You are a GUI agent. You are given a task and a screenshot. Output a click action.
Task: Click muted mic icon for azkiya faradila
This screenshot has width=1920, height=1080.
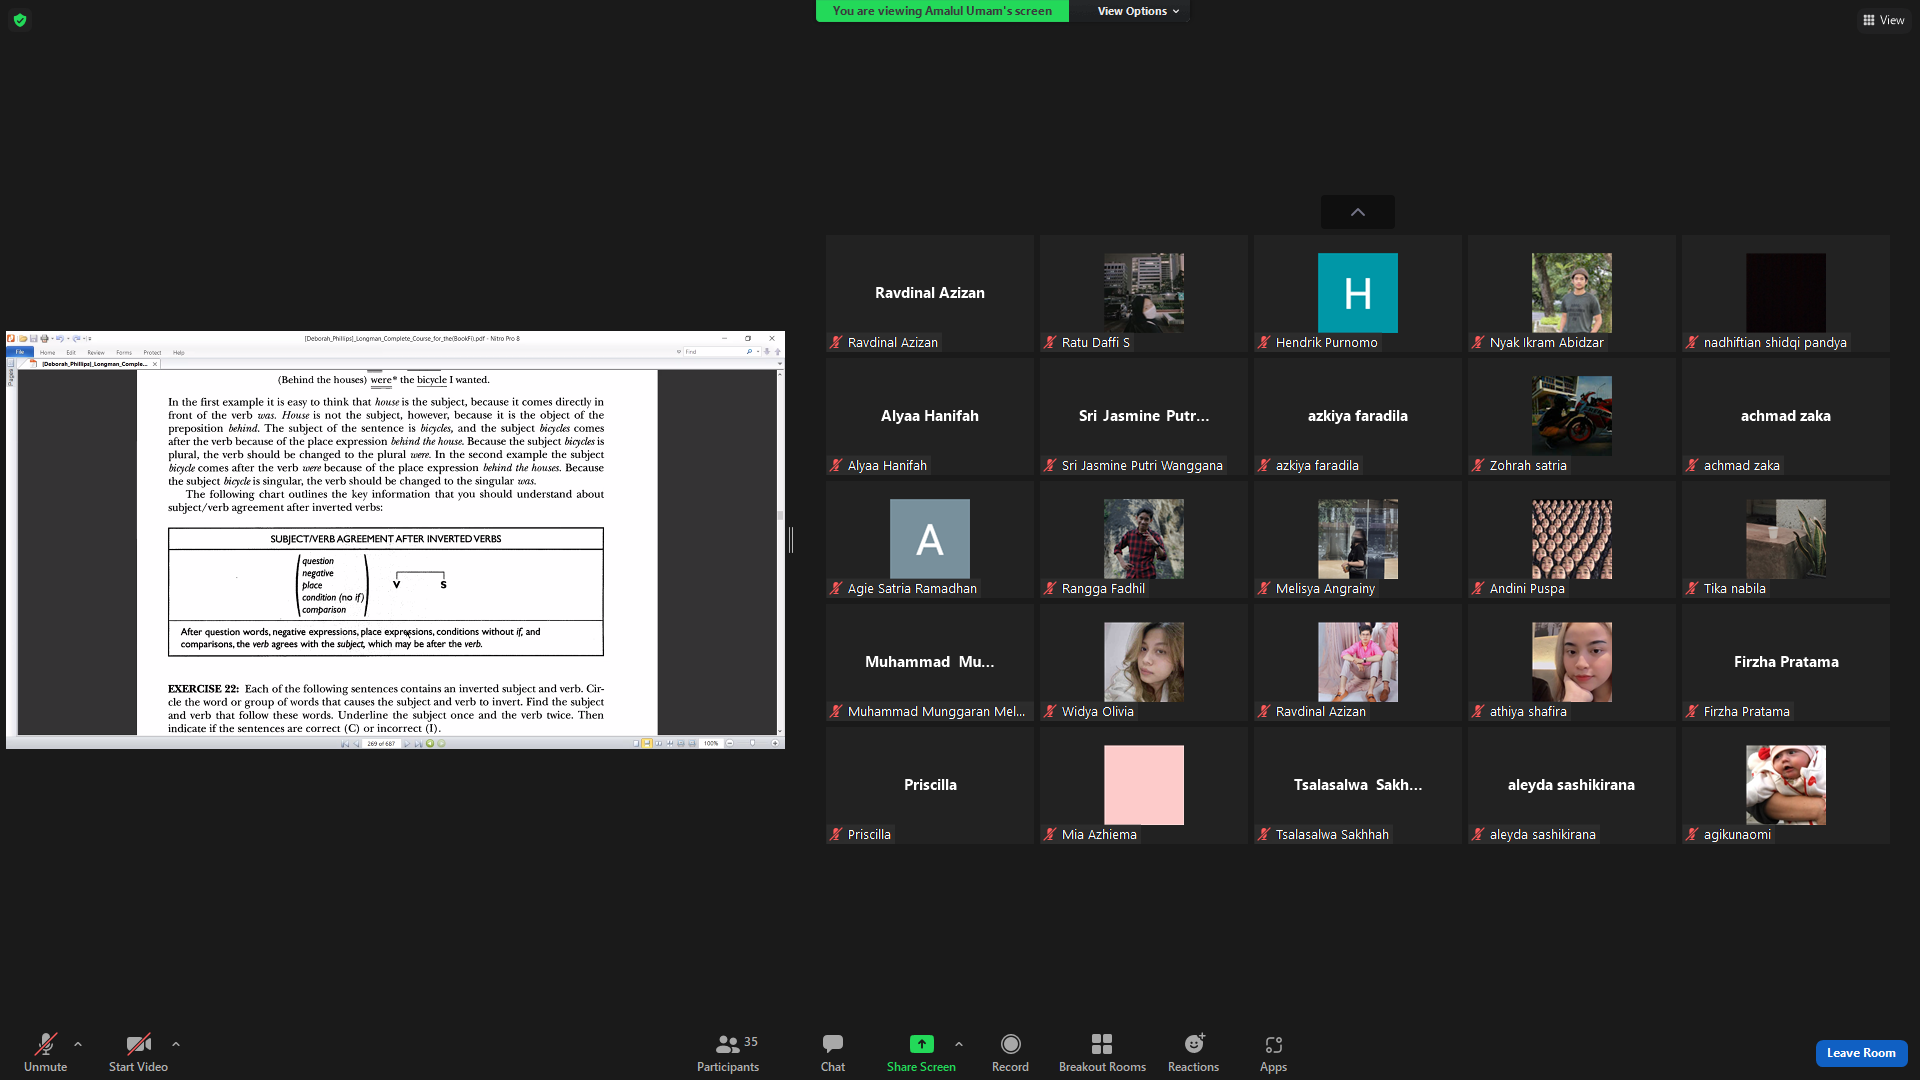point(1264,465)
